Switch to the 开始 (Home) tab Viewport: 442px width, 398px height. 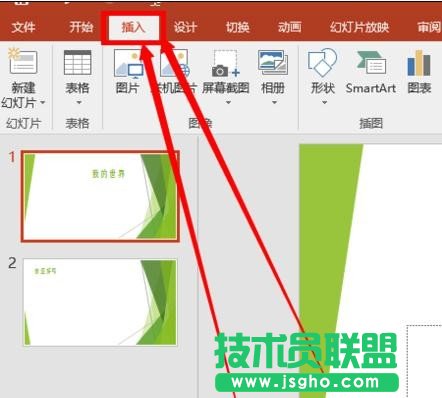81,27
